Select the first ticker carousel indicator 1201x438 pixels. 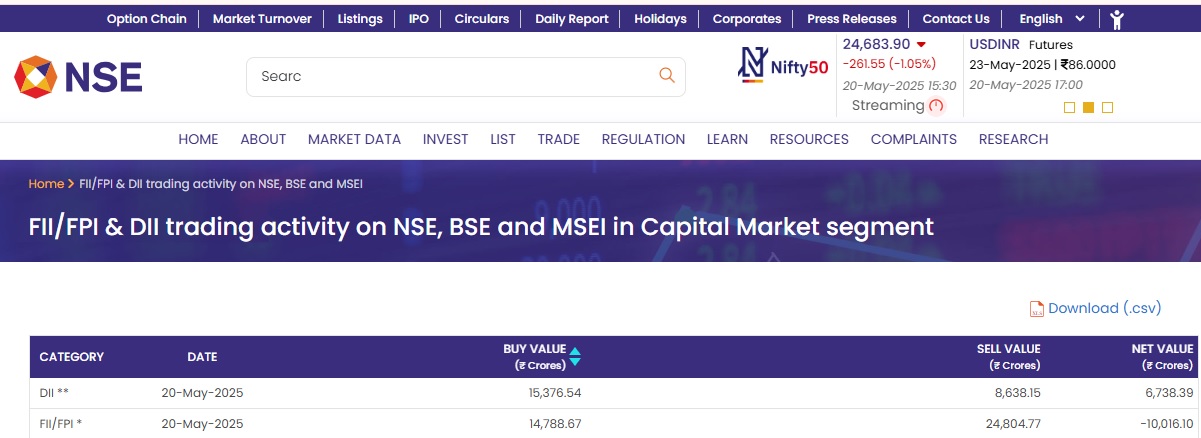coord(1069,108)
